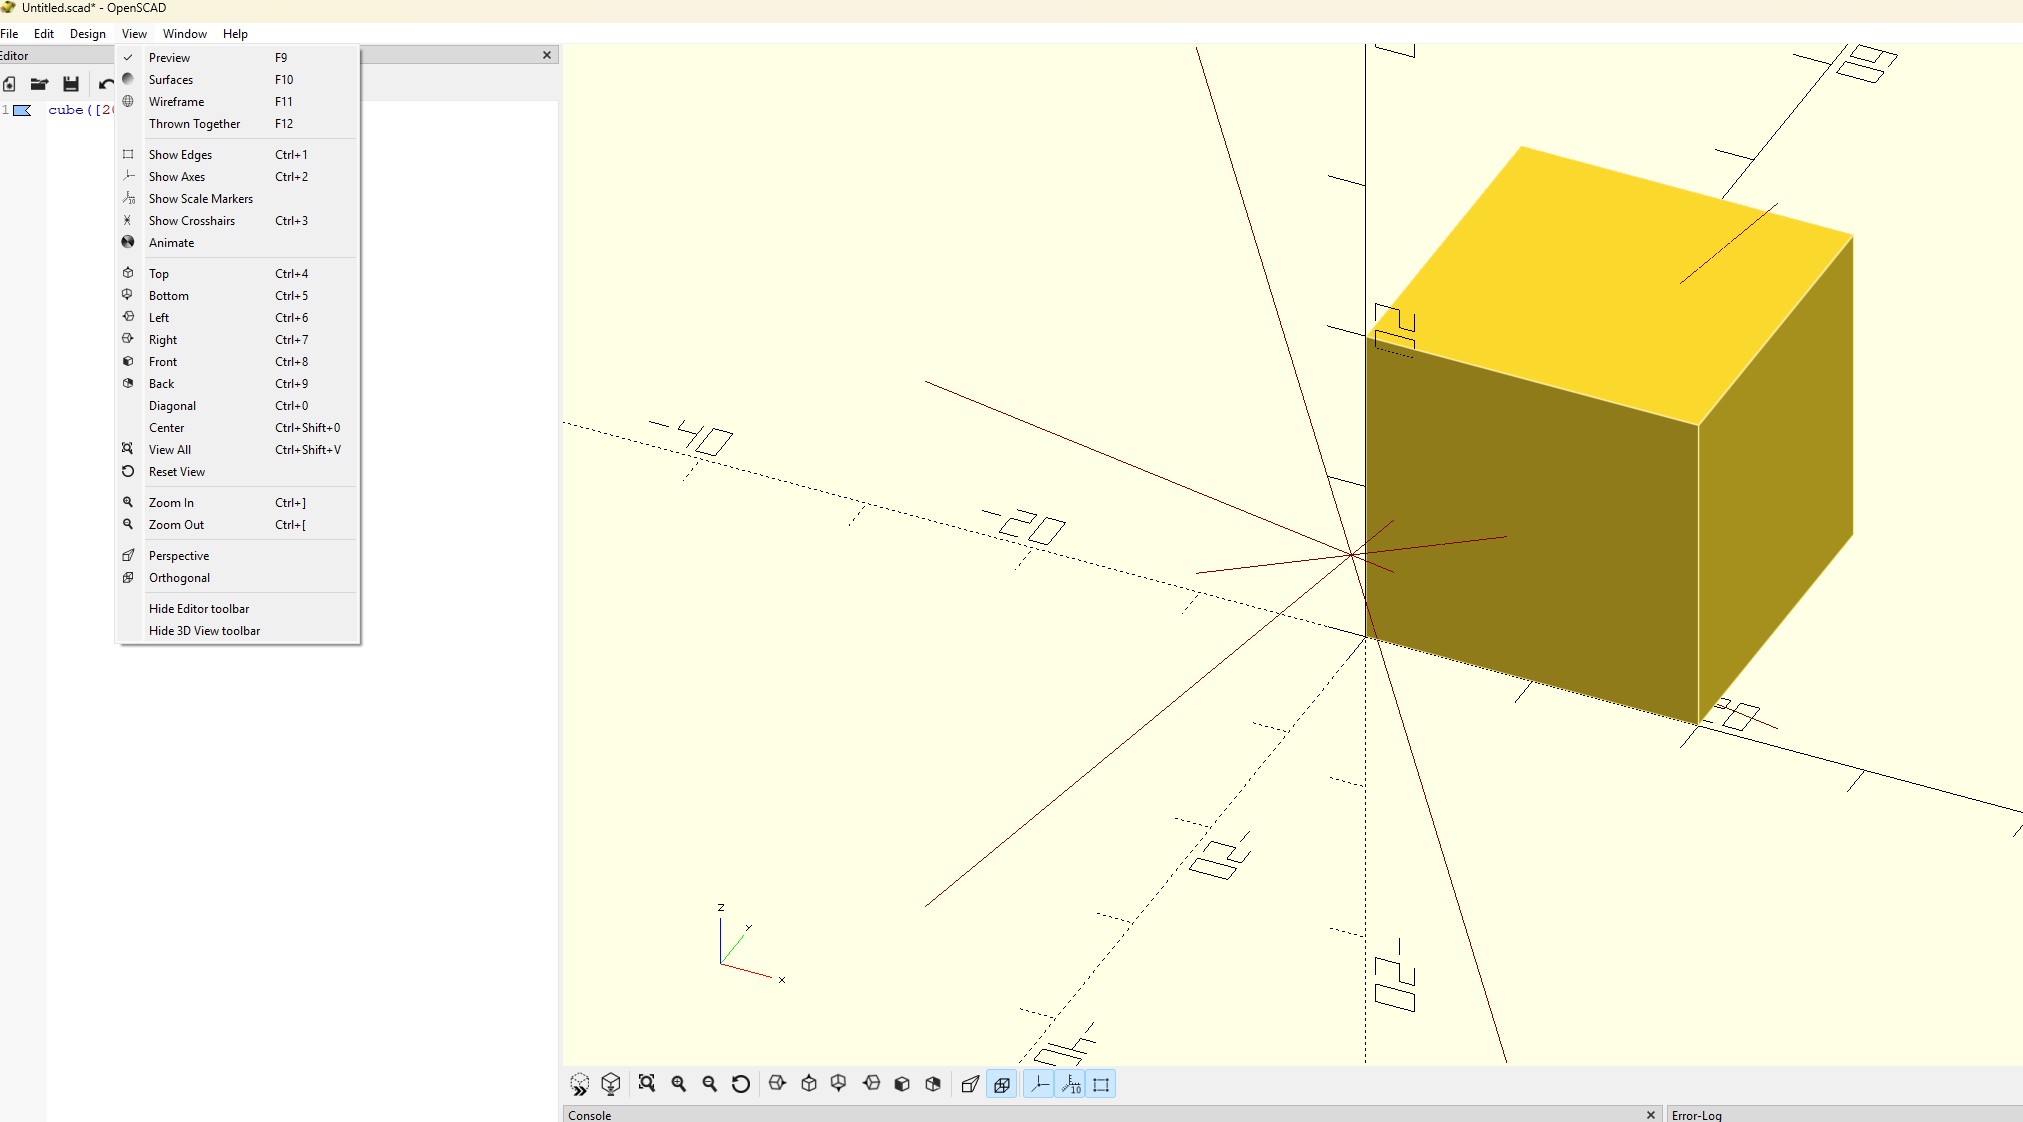The image size is (2023, 1122).
Task: Close the Console panel
Action: tap(1650, 1114)
